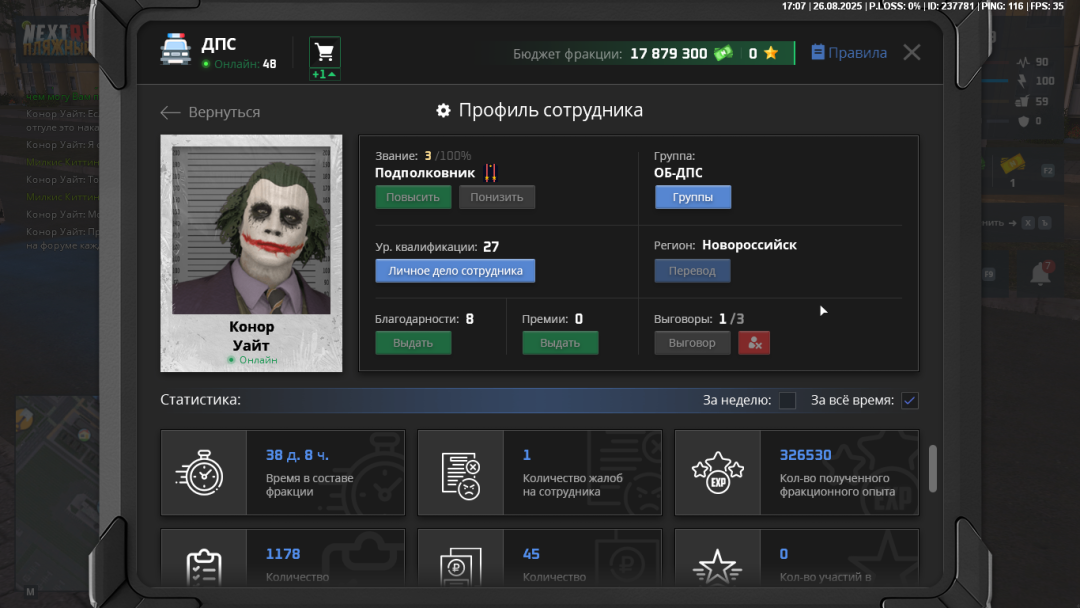Click the Выговор reprimand button

pos(692,343)
